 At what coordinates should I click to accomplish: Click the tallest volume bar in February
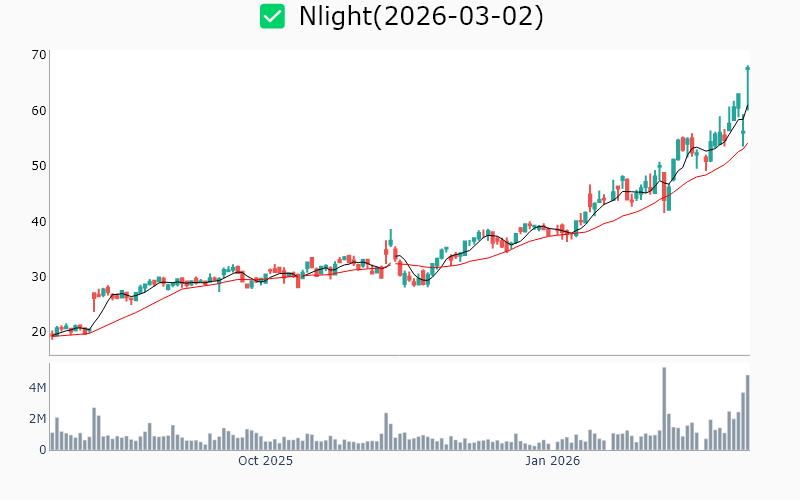[x=664, y=409]
